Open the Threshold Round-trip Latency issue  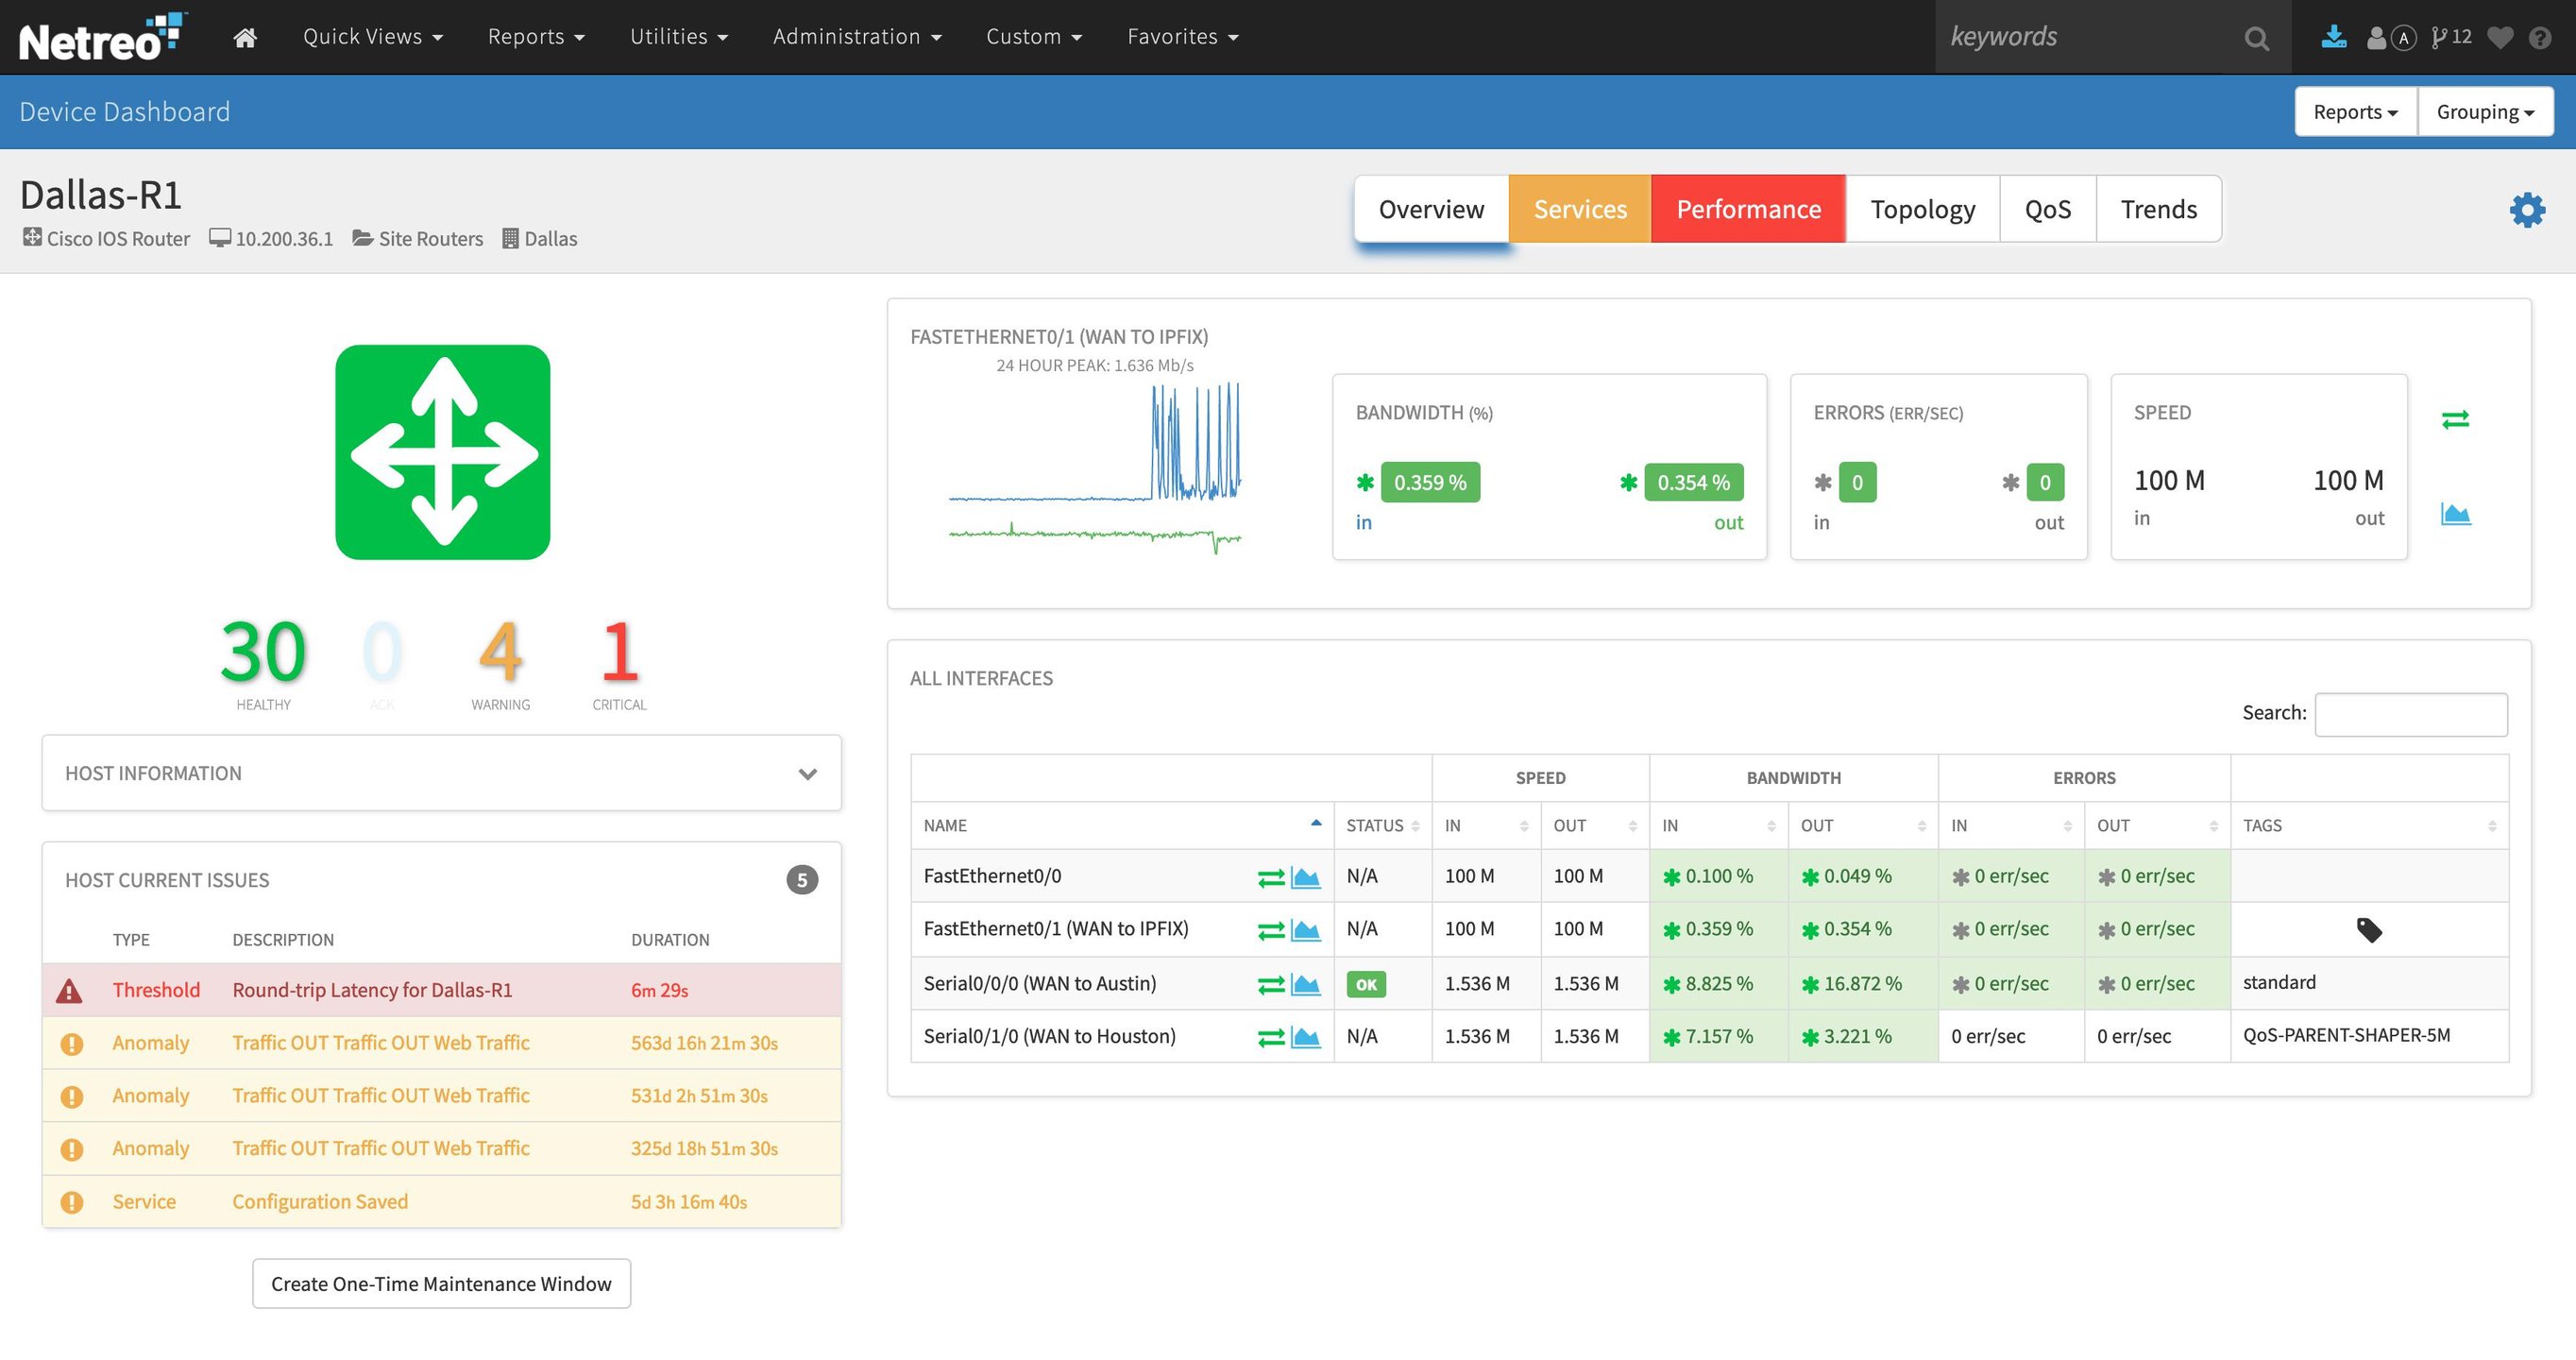pyautogui.click(x=372, y=990)
